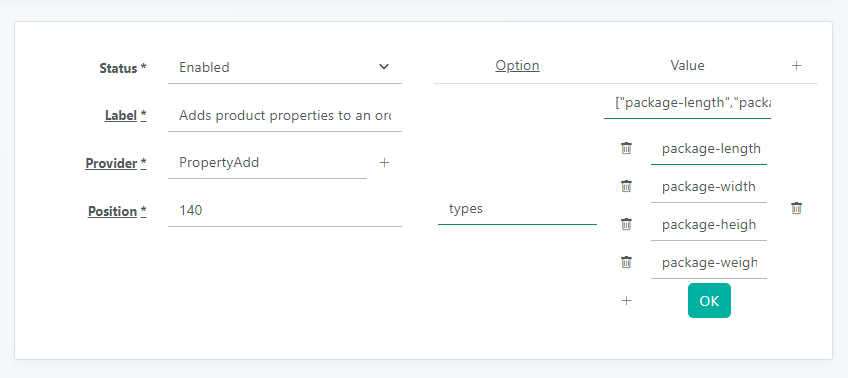This screenshot has width=848, height=378.
Task: Remove the package-width value
Action: [x=626, y=187]
